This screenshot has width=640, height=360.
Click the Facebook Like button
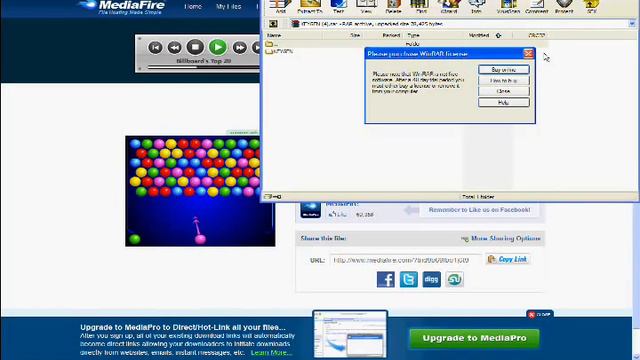(x=338, y=214)
